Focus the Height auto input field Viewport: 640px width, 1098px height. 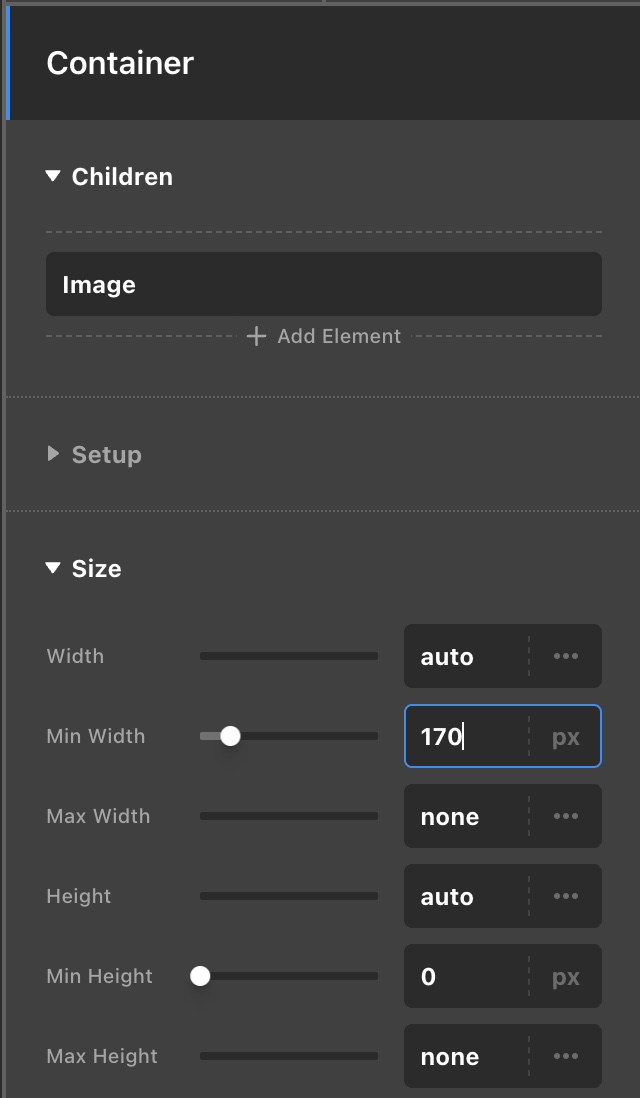coord(465,897)
